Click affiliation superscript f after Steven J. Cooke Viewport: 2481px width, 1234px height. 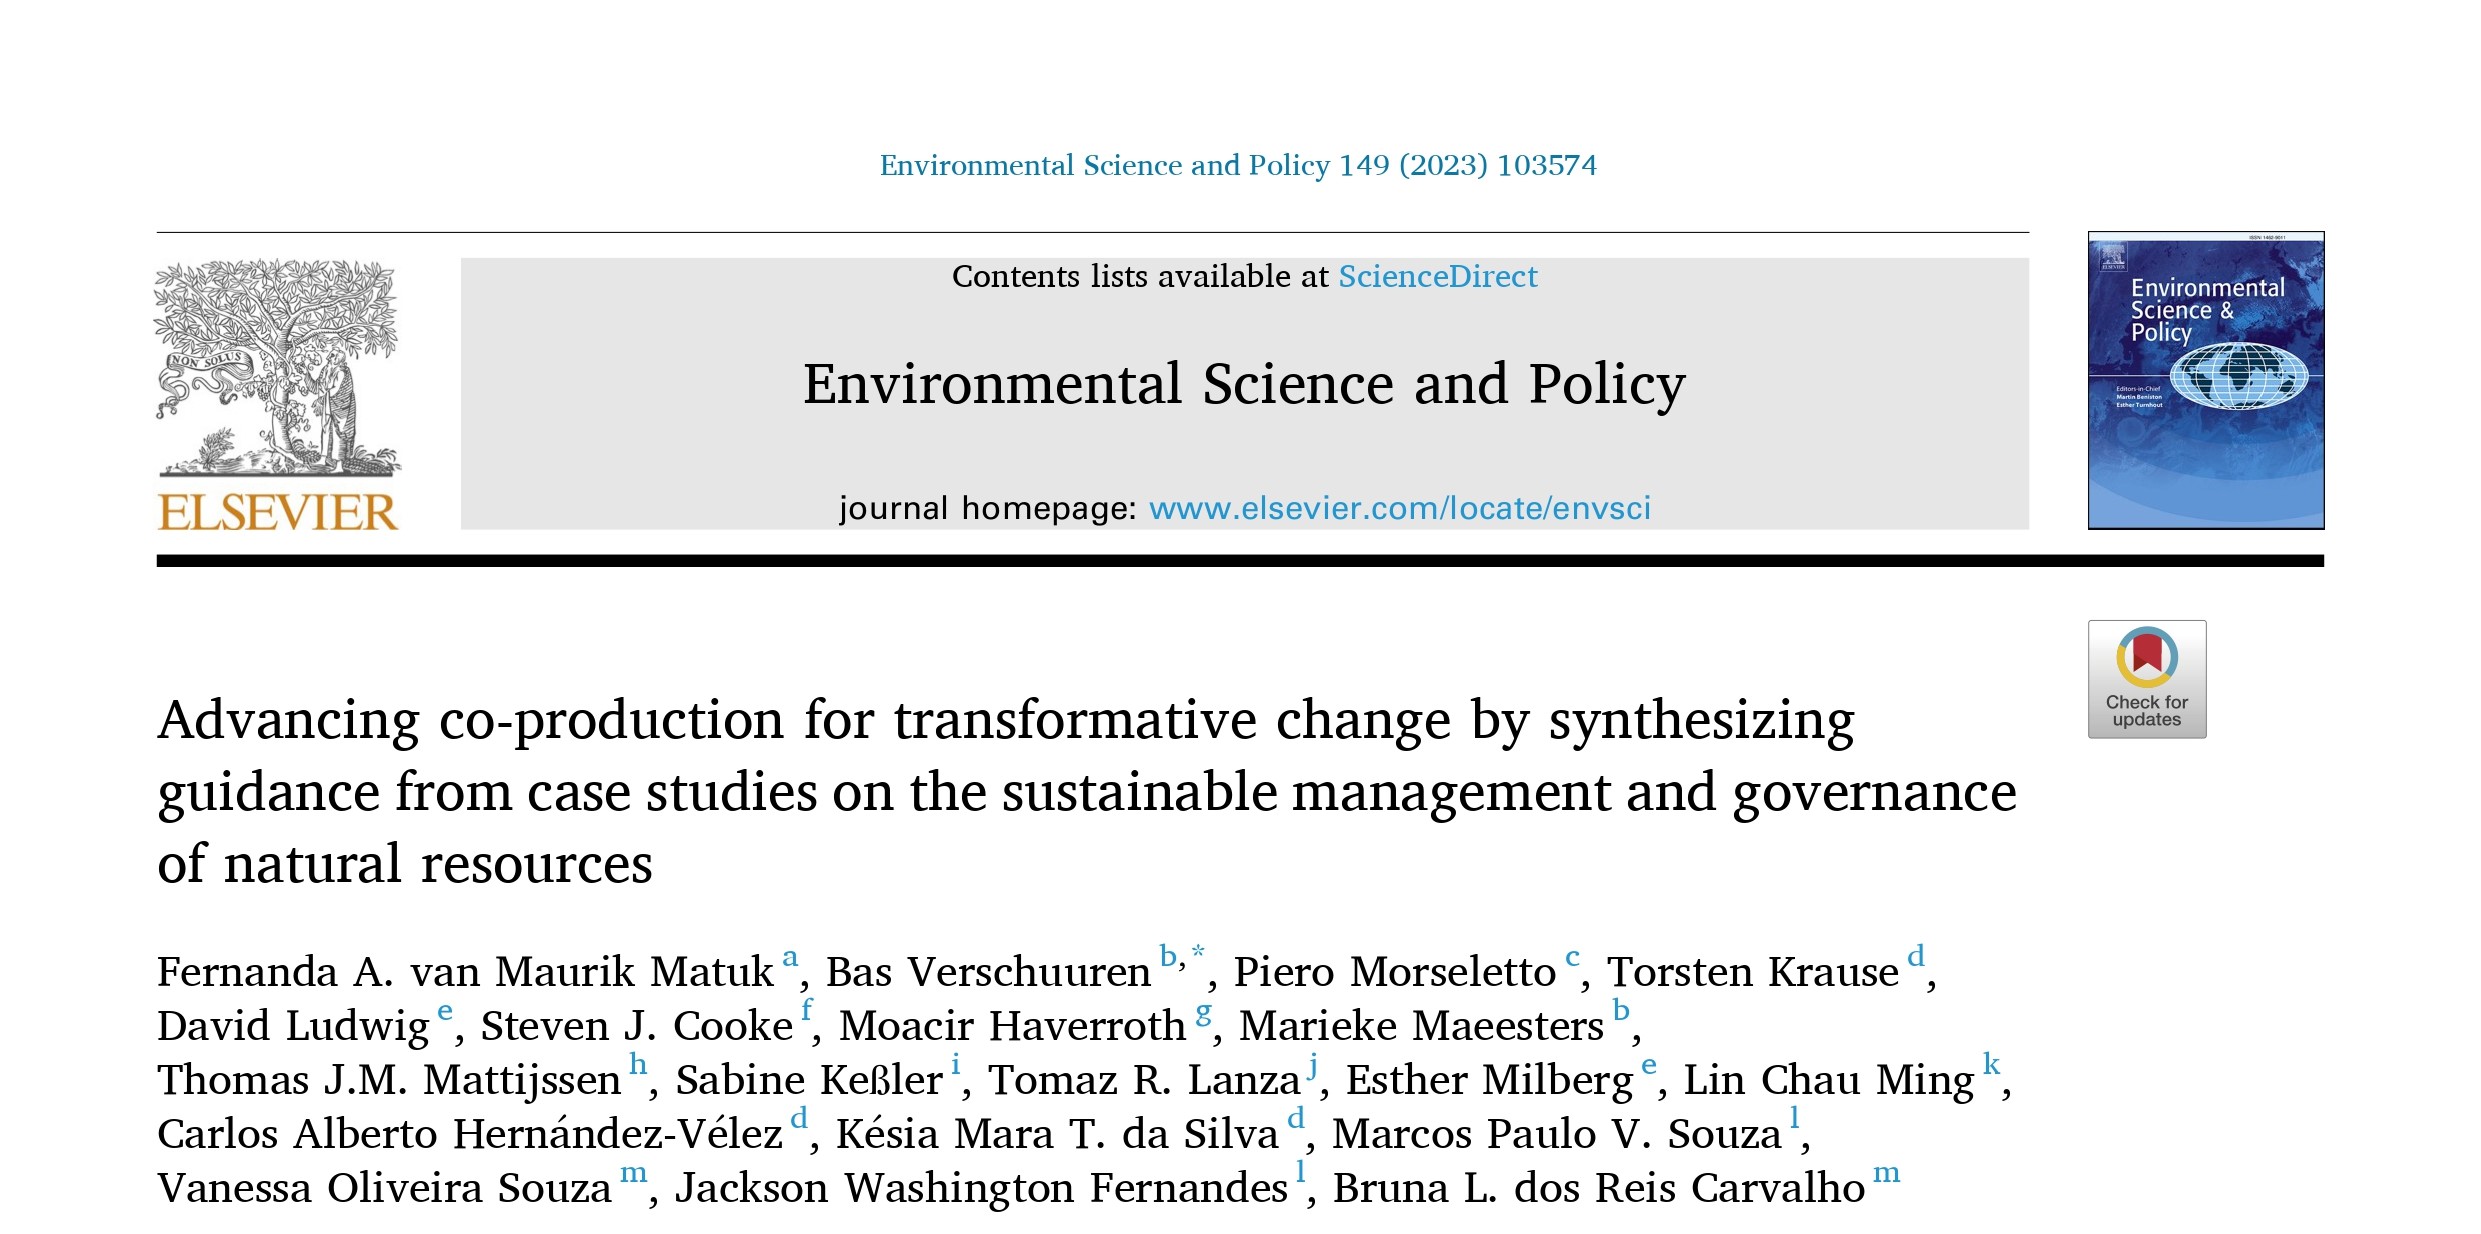coord(807,1009)
